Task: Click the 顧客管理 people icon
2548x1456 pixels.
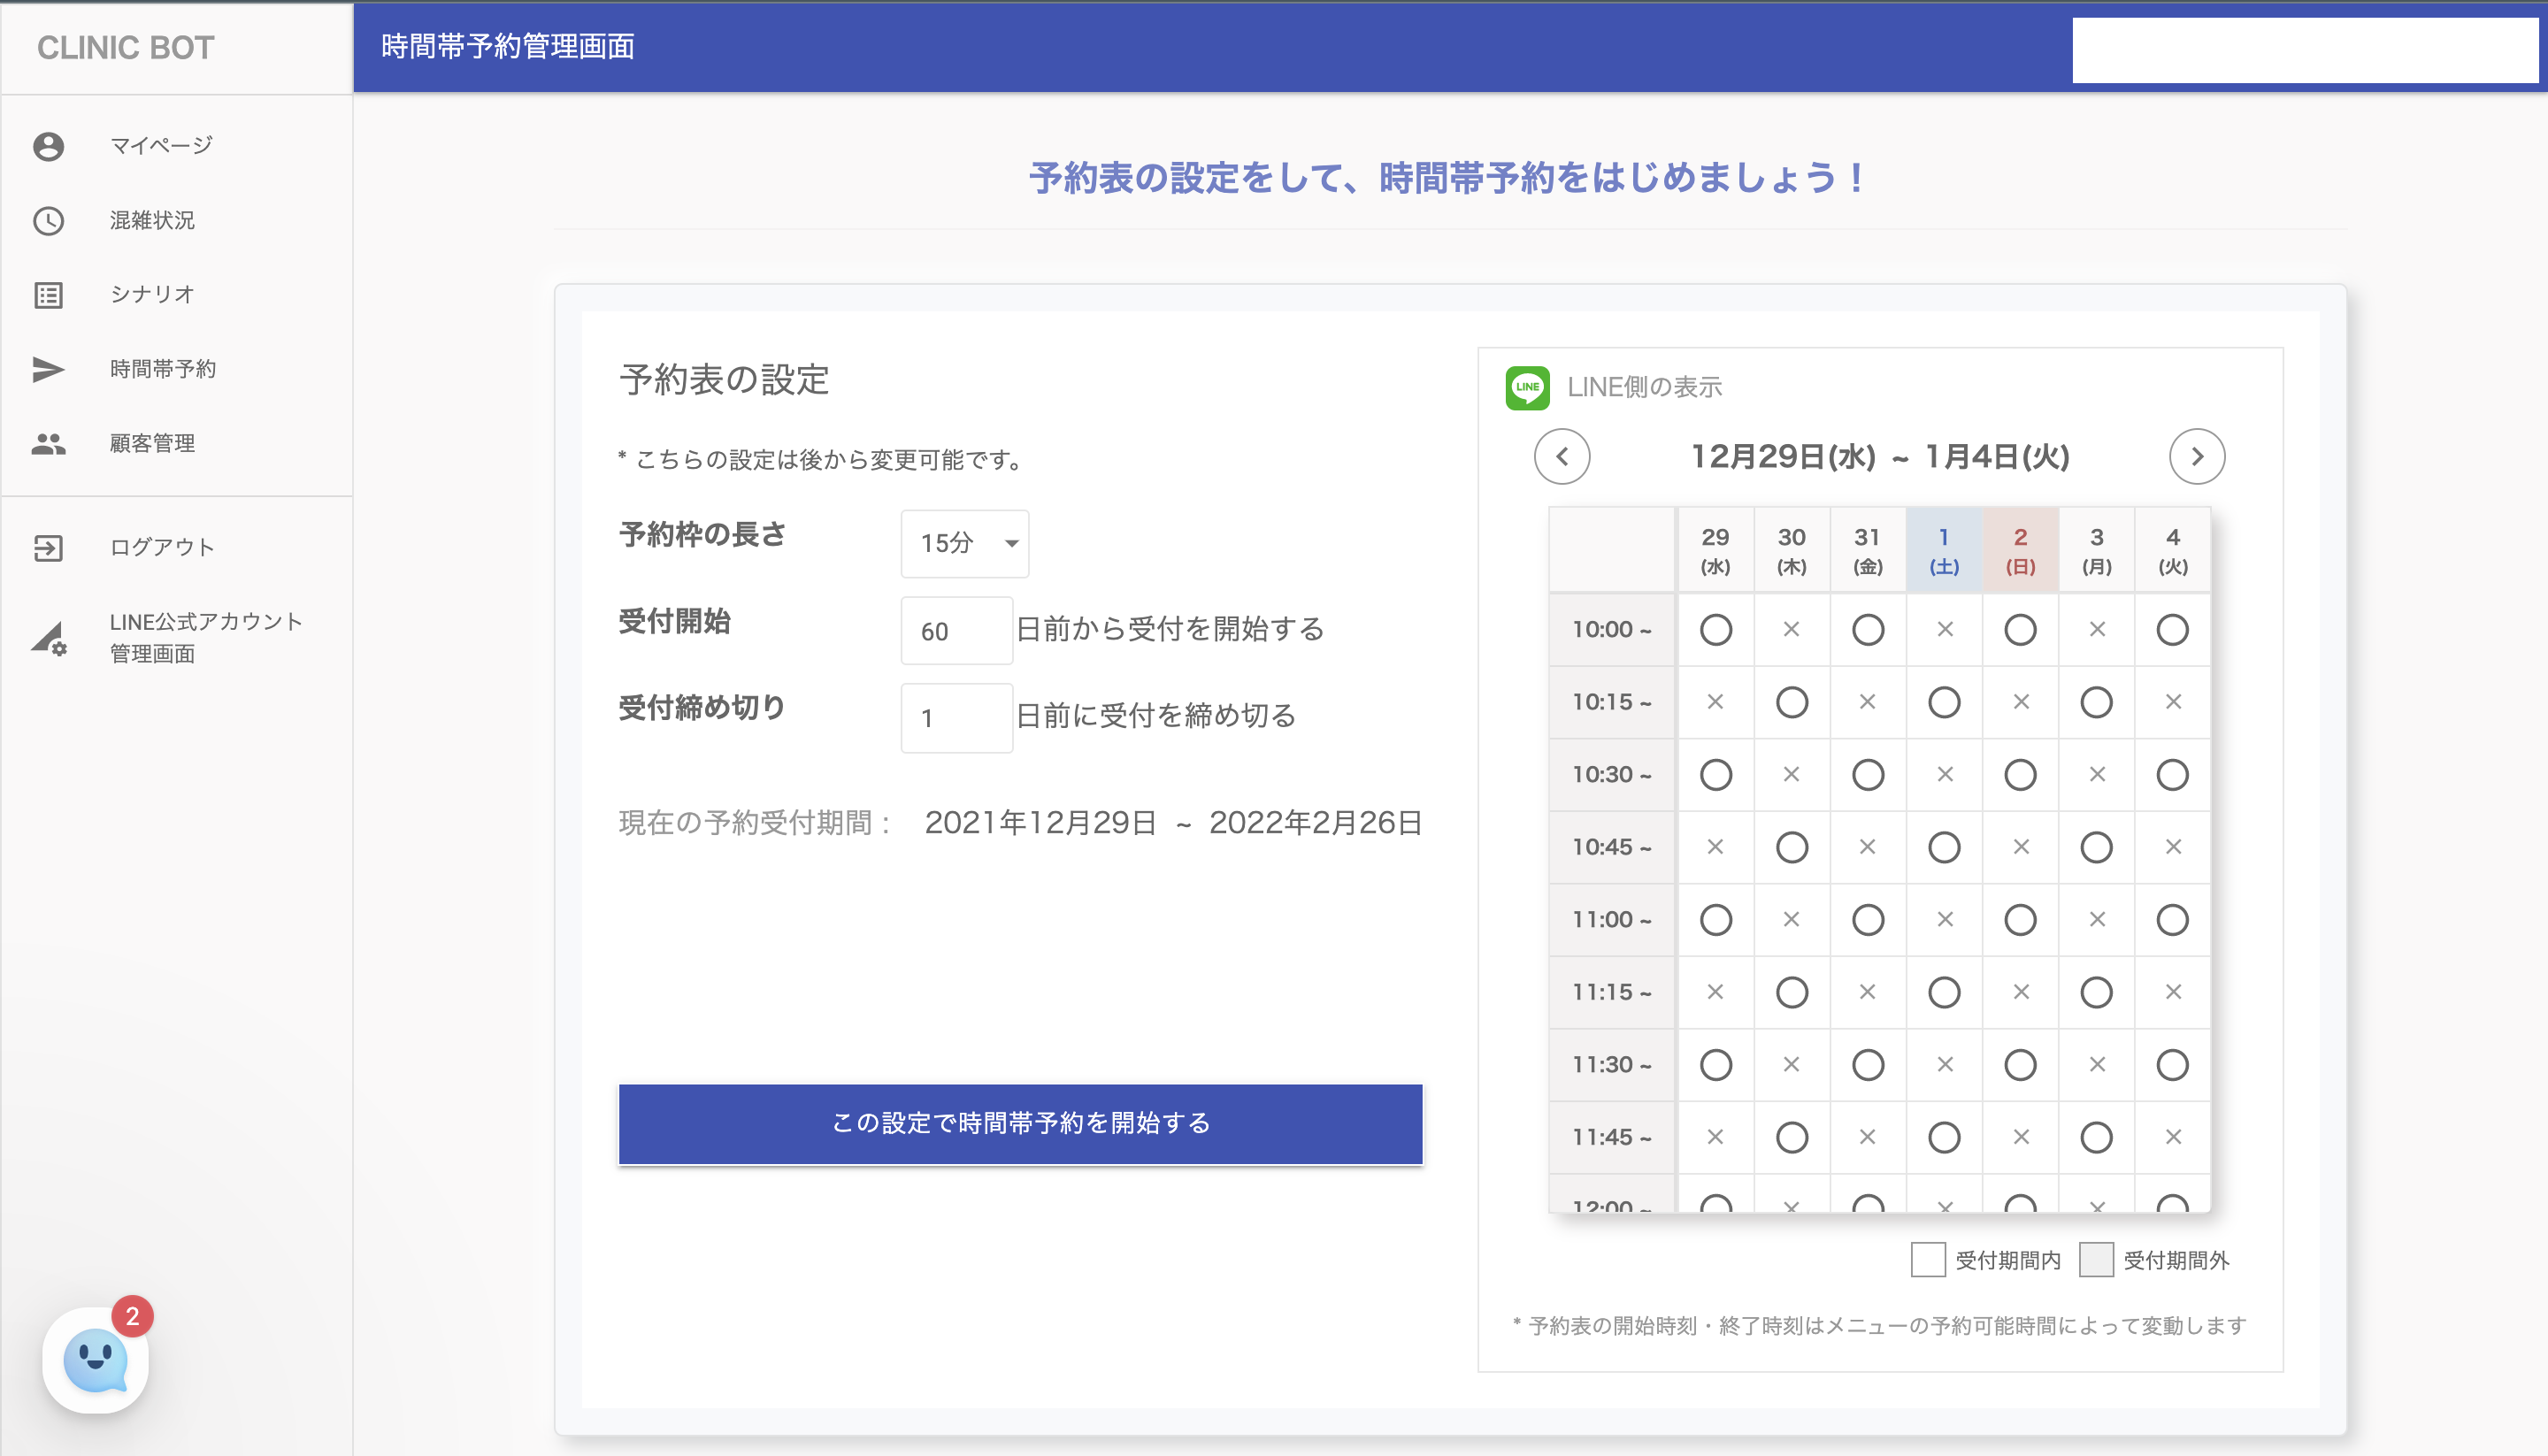Action: coord(48,443)
